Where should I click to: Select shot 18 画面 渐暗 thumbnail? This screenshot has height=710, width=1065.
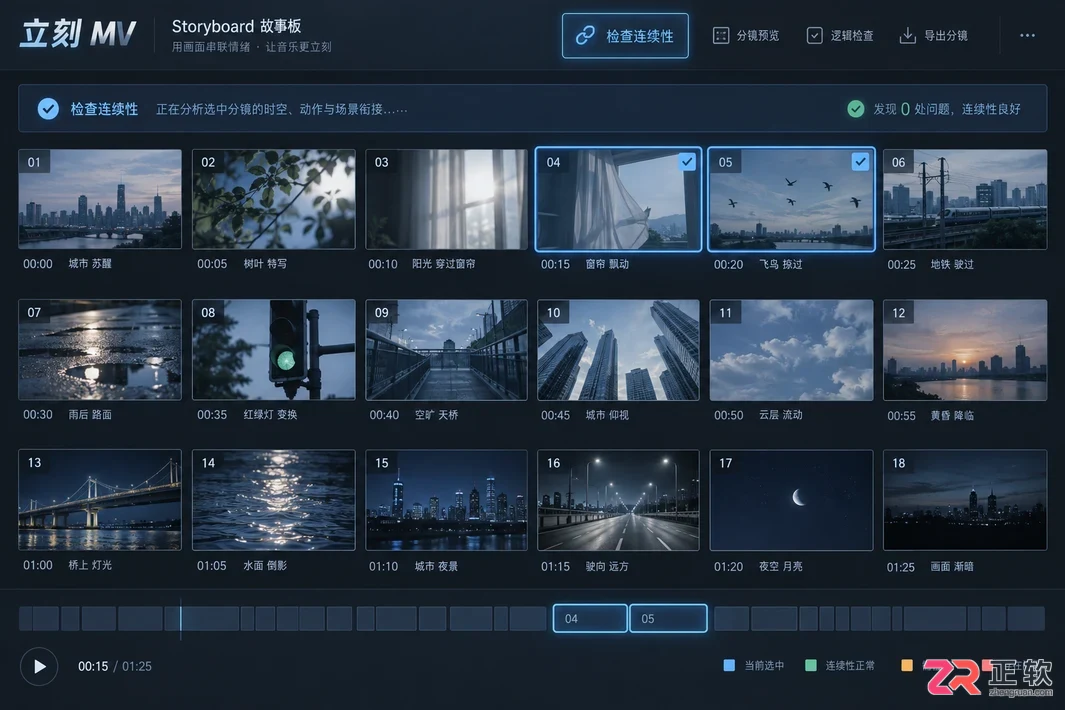pyautogui.click(x=965, y=500)
